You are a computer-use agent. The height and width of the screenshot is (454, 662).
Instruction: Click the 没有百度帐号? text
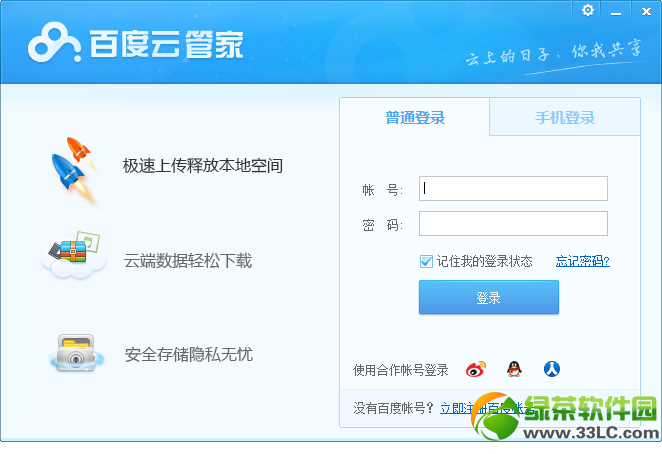393,408
